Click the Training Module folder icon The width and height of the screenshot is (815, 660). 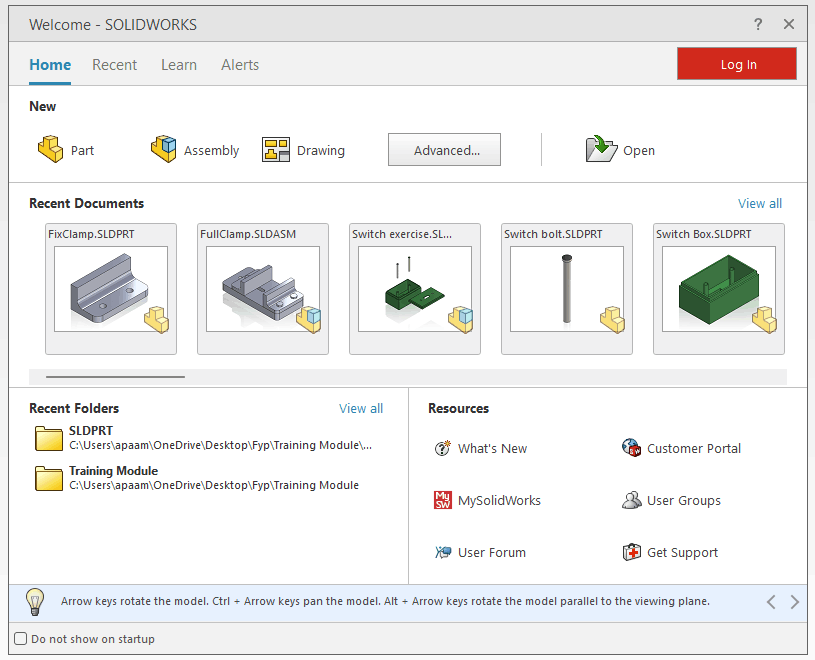point(49,478)
